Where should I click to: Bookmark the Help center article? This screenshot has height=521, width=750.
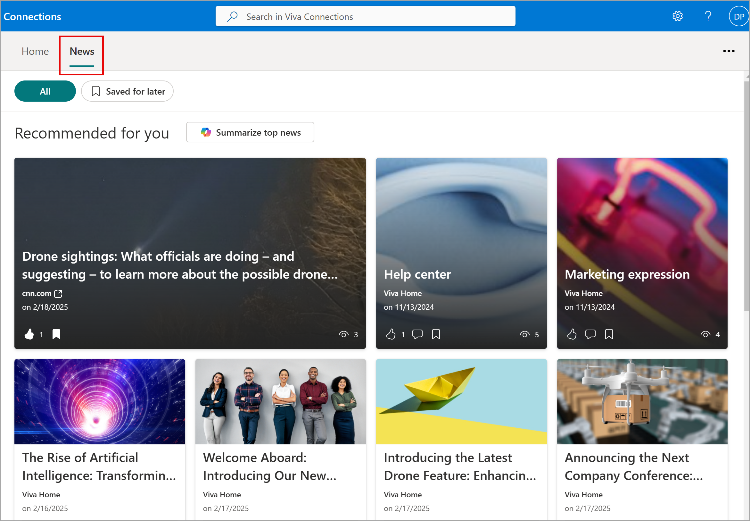pyautogui.click(x=436, y=334)
